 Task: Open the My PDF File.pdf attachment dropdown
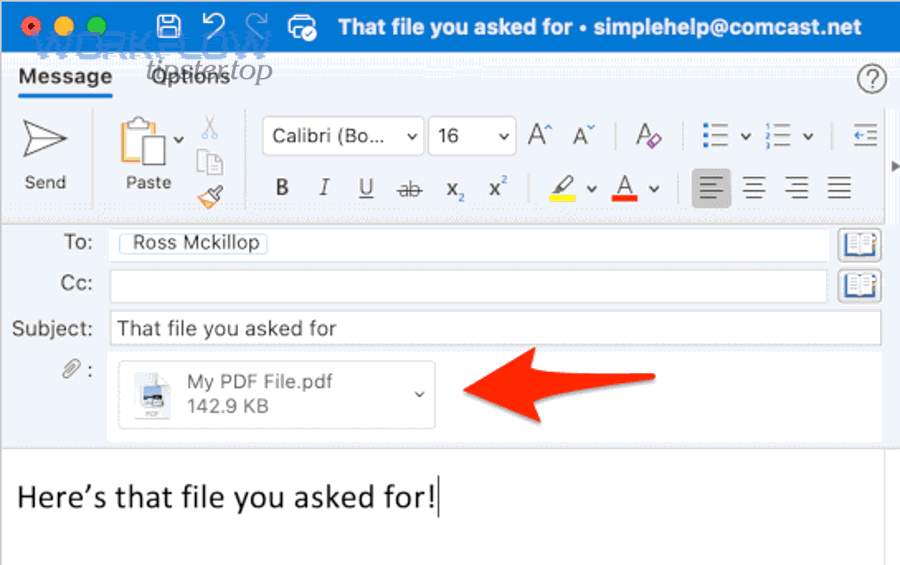click(420, 394)
